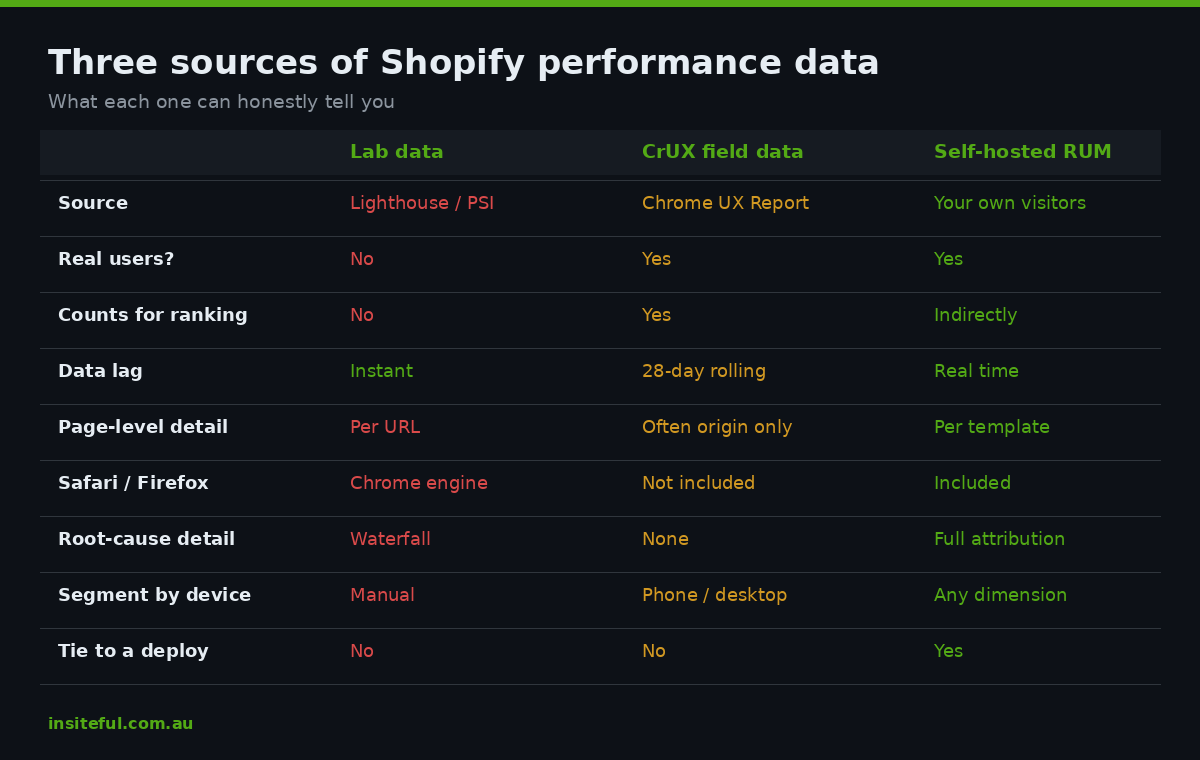The image size is (1200, 760).
Task: Select the 'Self-hosted RUM' column header
Action: [1022, 152]
